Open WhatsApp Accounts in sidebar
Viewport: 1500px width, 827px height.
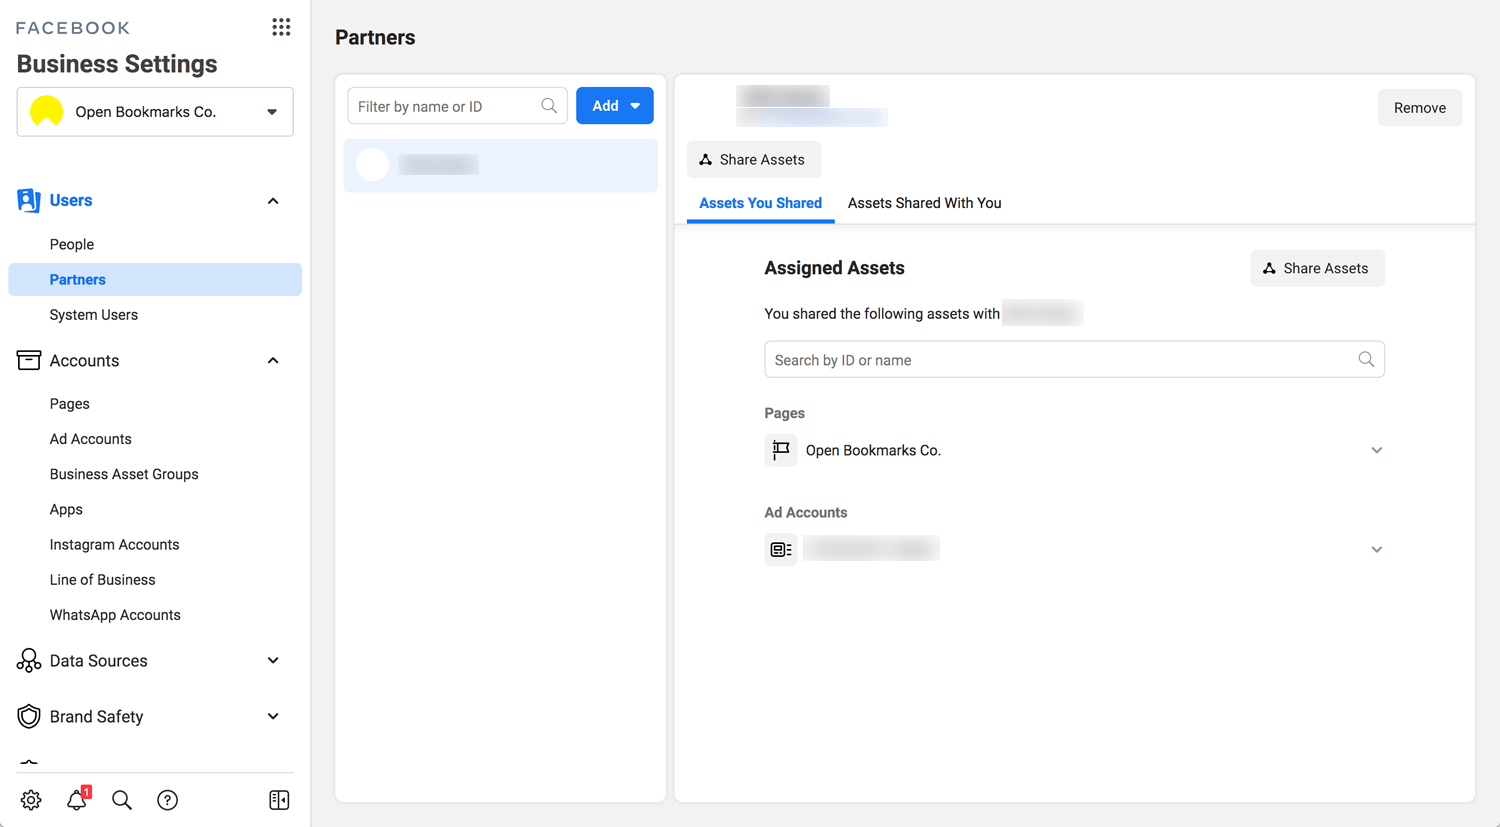pos(115,615)
